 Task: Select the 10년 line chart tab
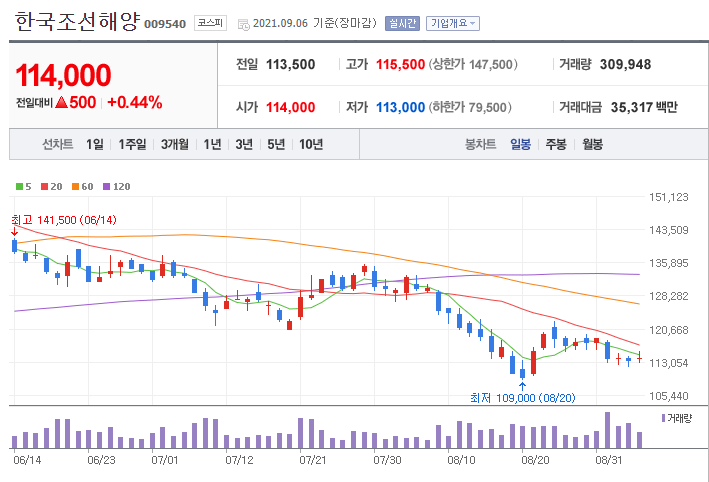point(311,144)
